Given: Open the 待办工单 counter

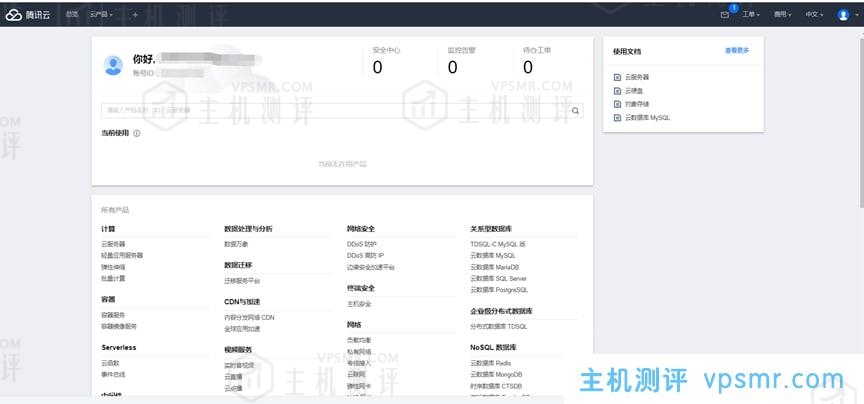Looking at the screenshot, I should (537, 61).
